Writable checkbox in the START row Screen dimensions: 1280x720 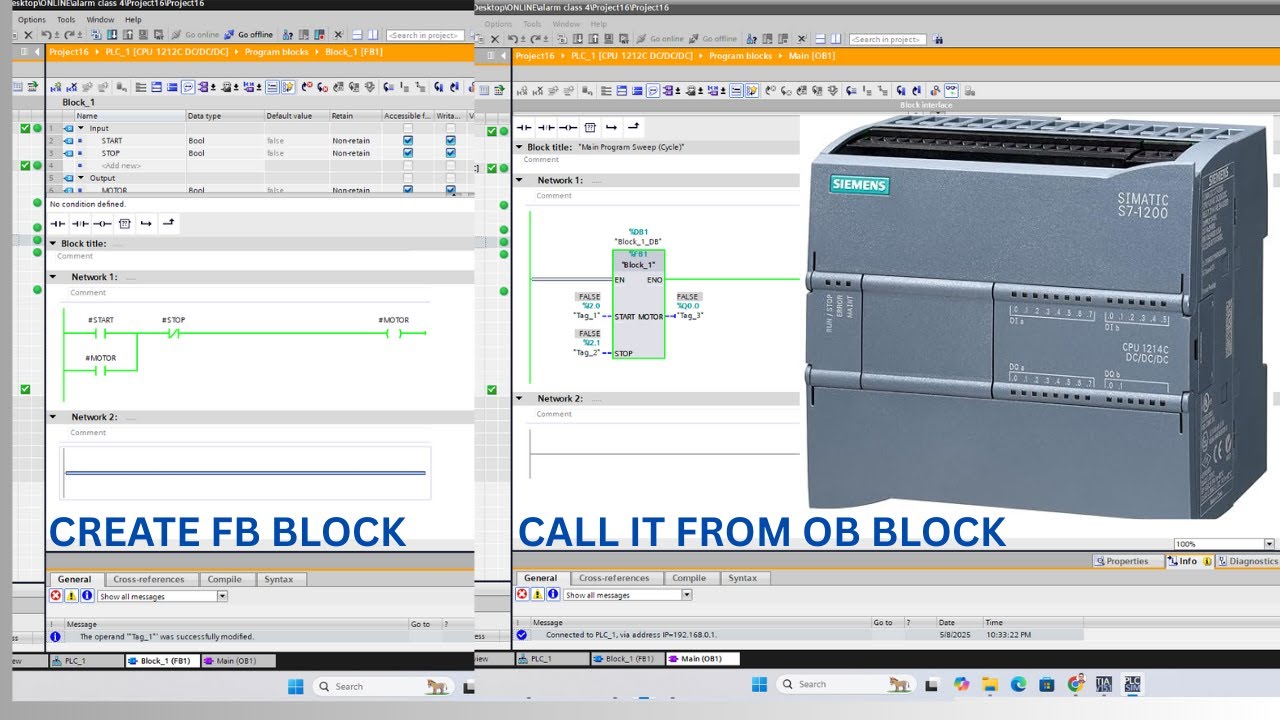pyautogui.click(x=450, y=141)
